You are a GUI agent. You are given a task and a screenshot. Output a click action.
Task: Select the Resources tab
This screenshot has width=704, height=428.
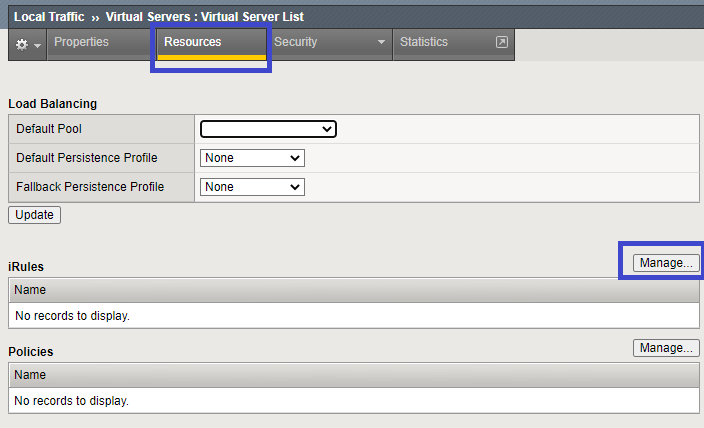click(192, 42)
